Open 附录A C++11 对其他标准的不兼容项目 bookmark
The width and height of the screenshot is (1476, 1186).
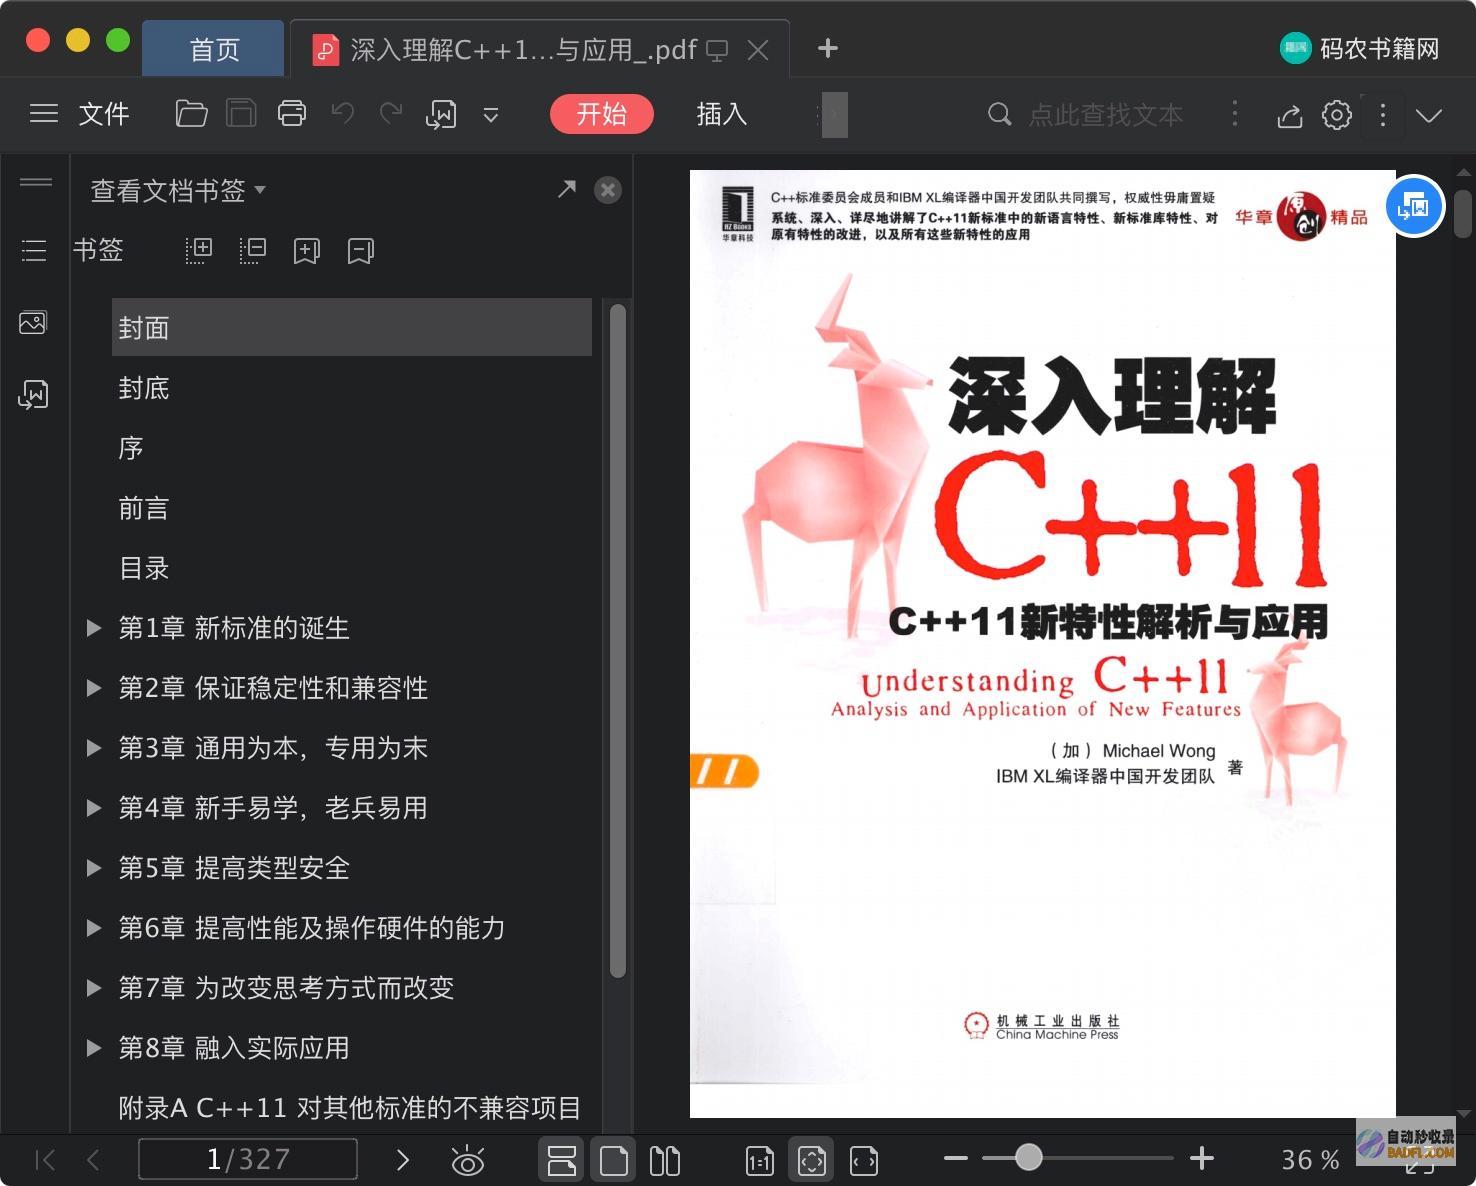click(350, 1108)
